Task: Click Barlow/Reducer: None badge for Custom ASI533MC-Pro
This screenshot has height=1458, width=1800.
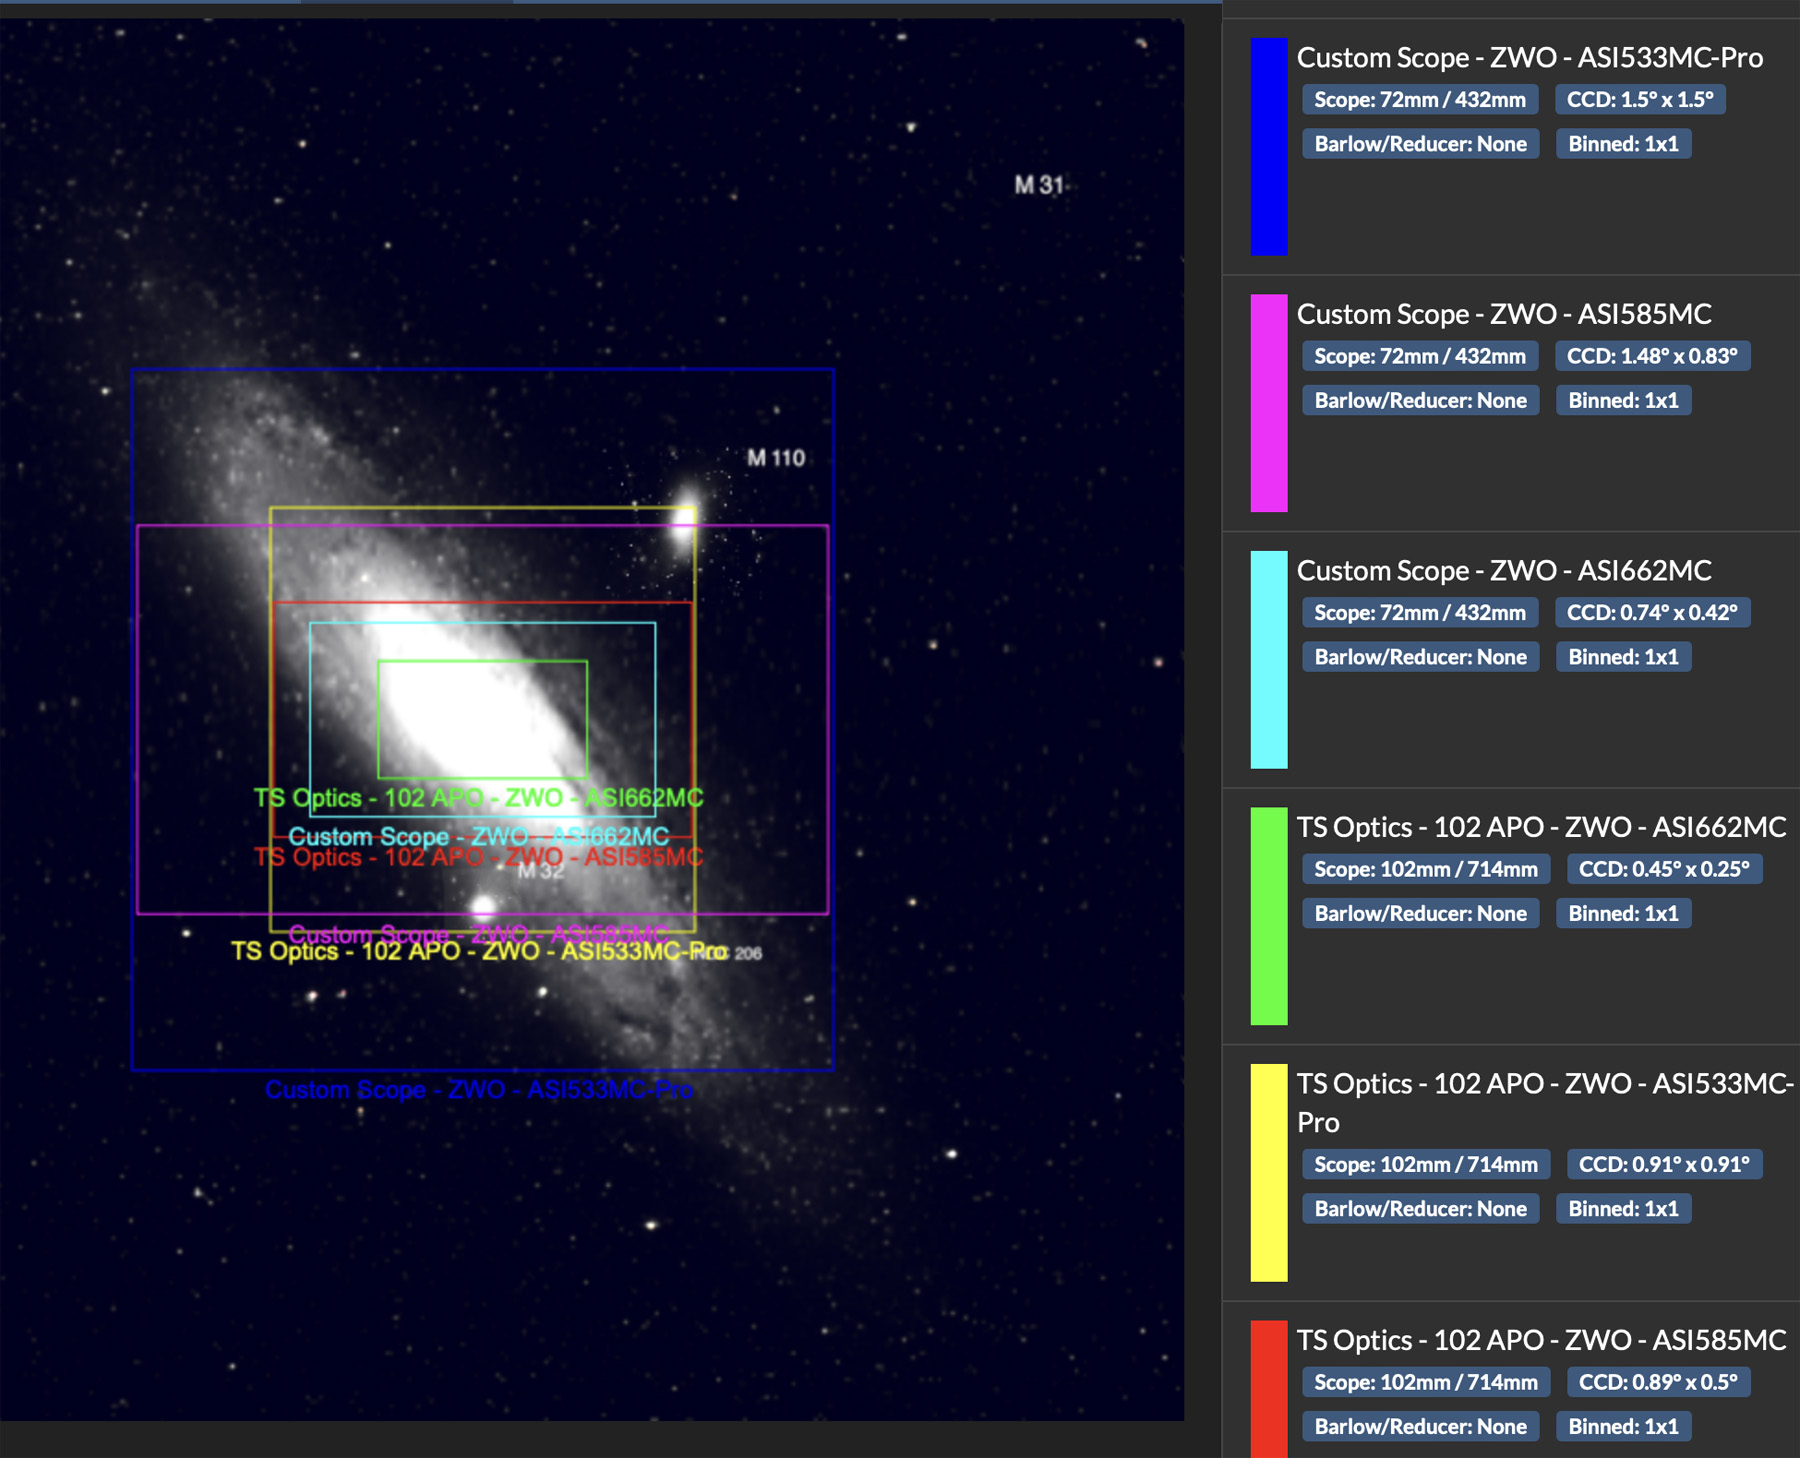Action: click(x=1420, y=144)
